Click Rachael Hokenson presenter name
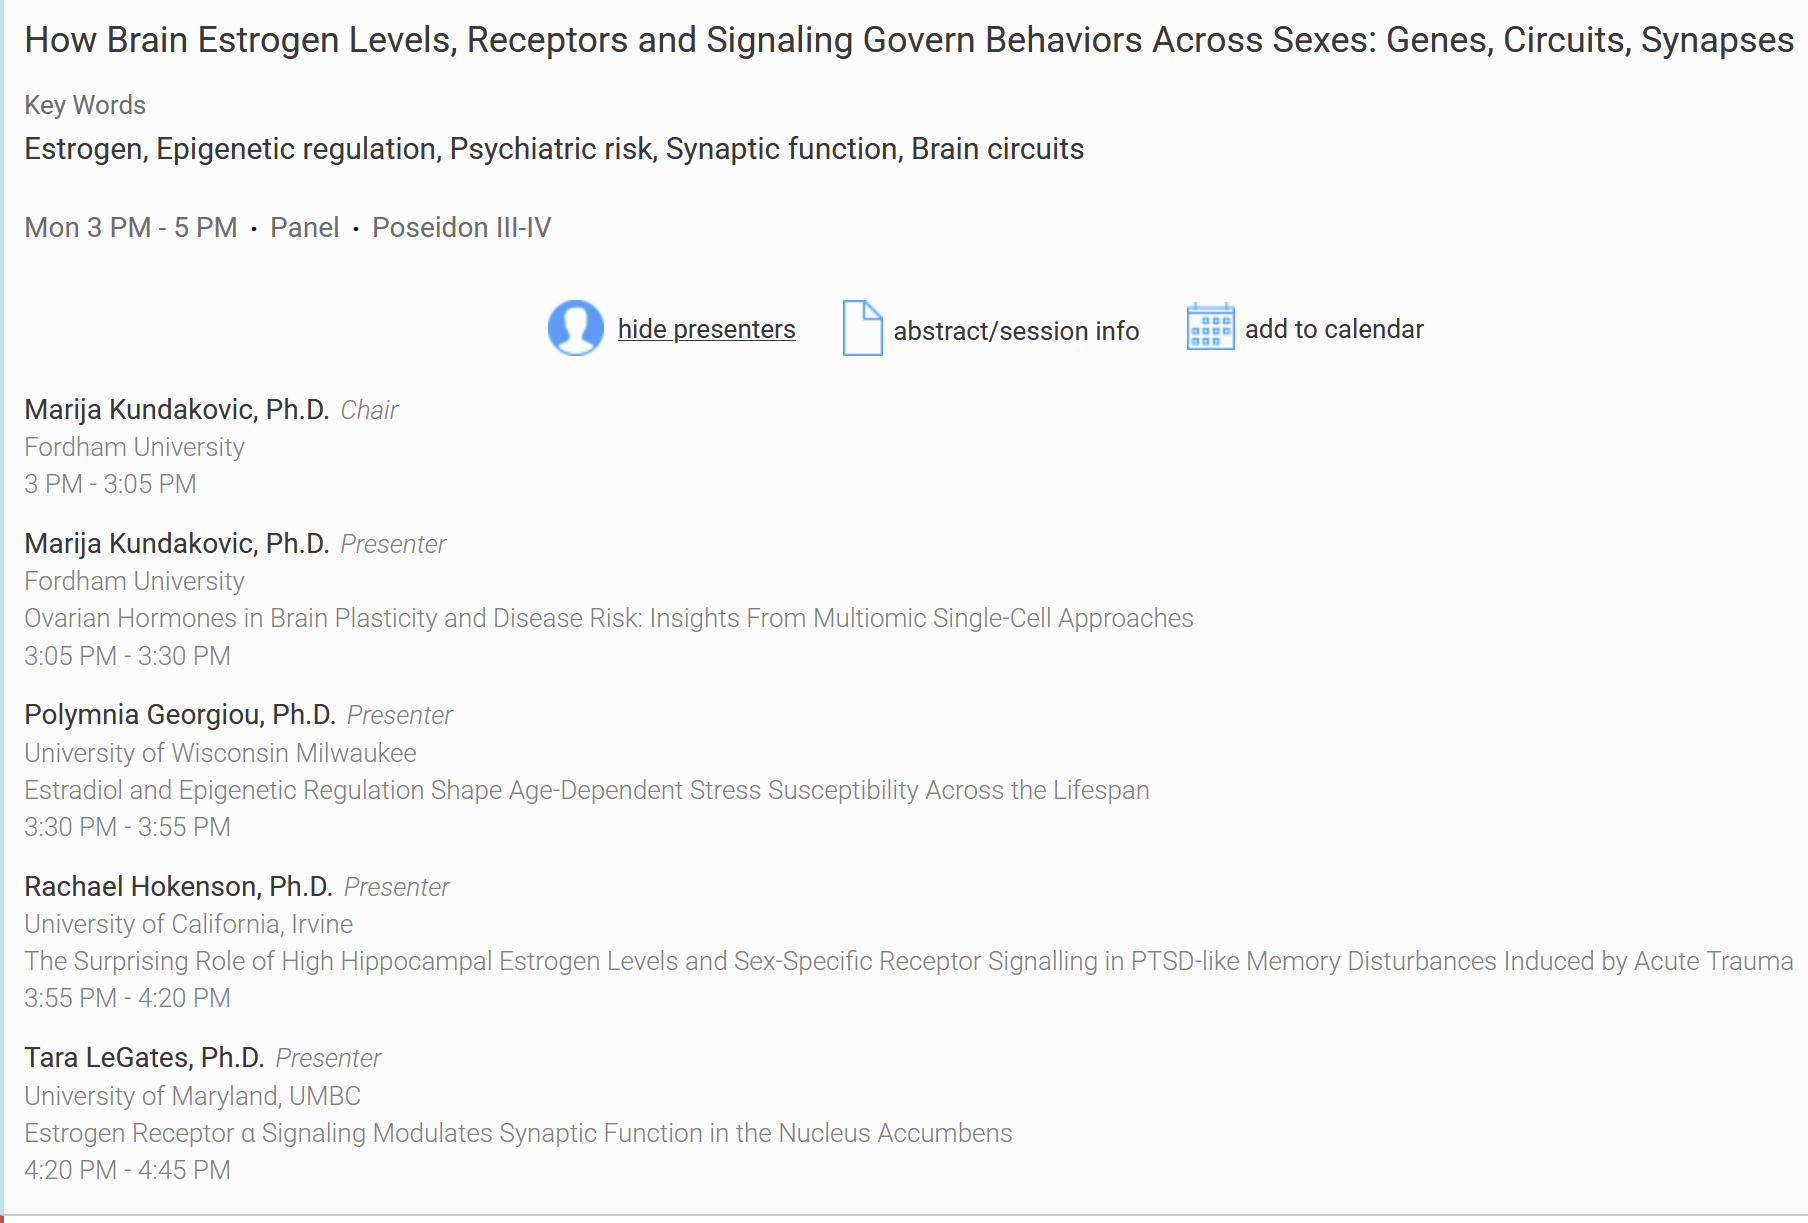Viewport: 1808px width, 1223px height. pos(178,887)
